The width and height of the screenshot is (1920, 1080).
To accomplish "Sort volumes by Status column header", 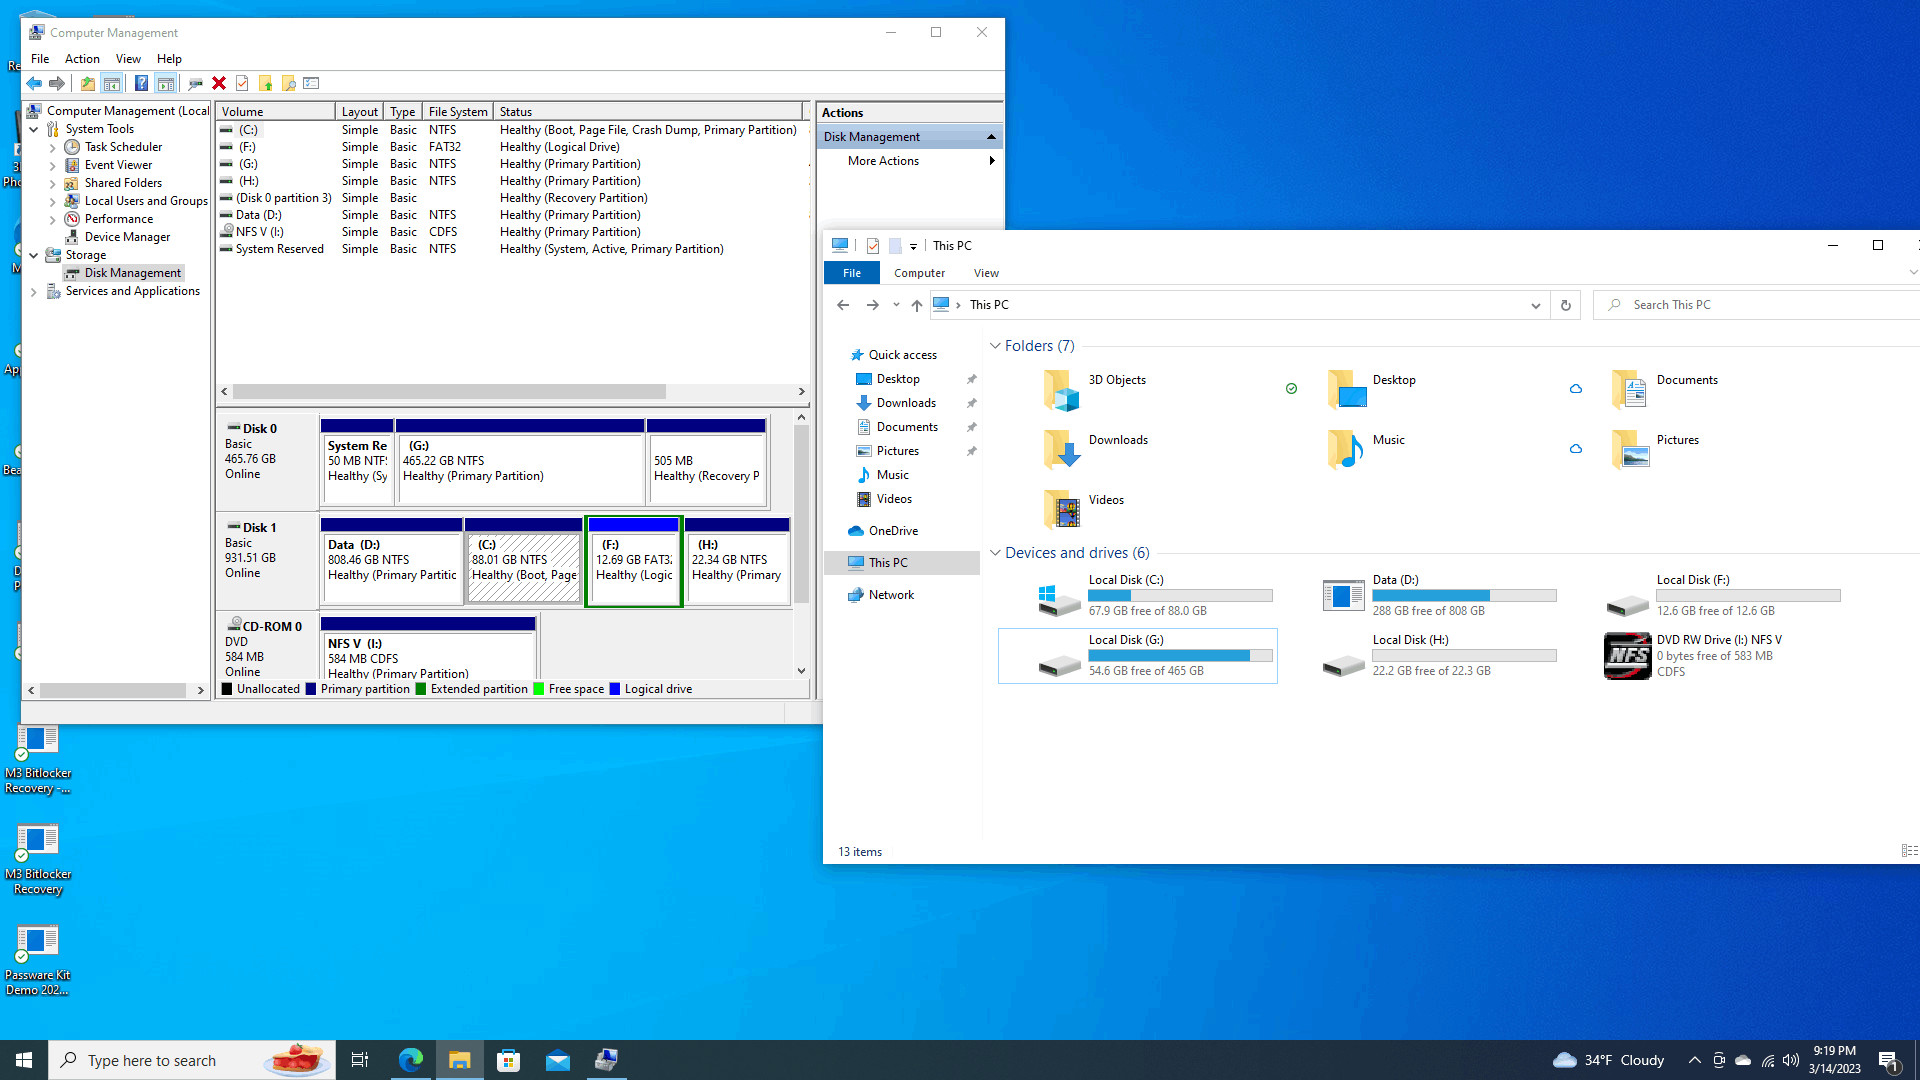I will click(x=648, y=112).
